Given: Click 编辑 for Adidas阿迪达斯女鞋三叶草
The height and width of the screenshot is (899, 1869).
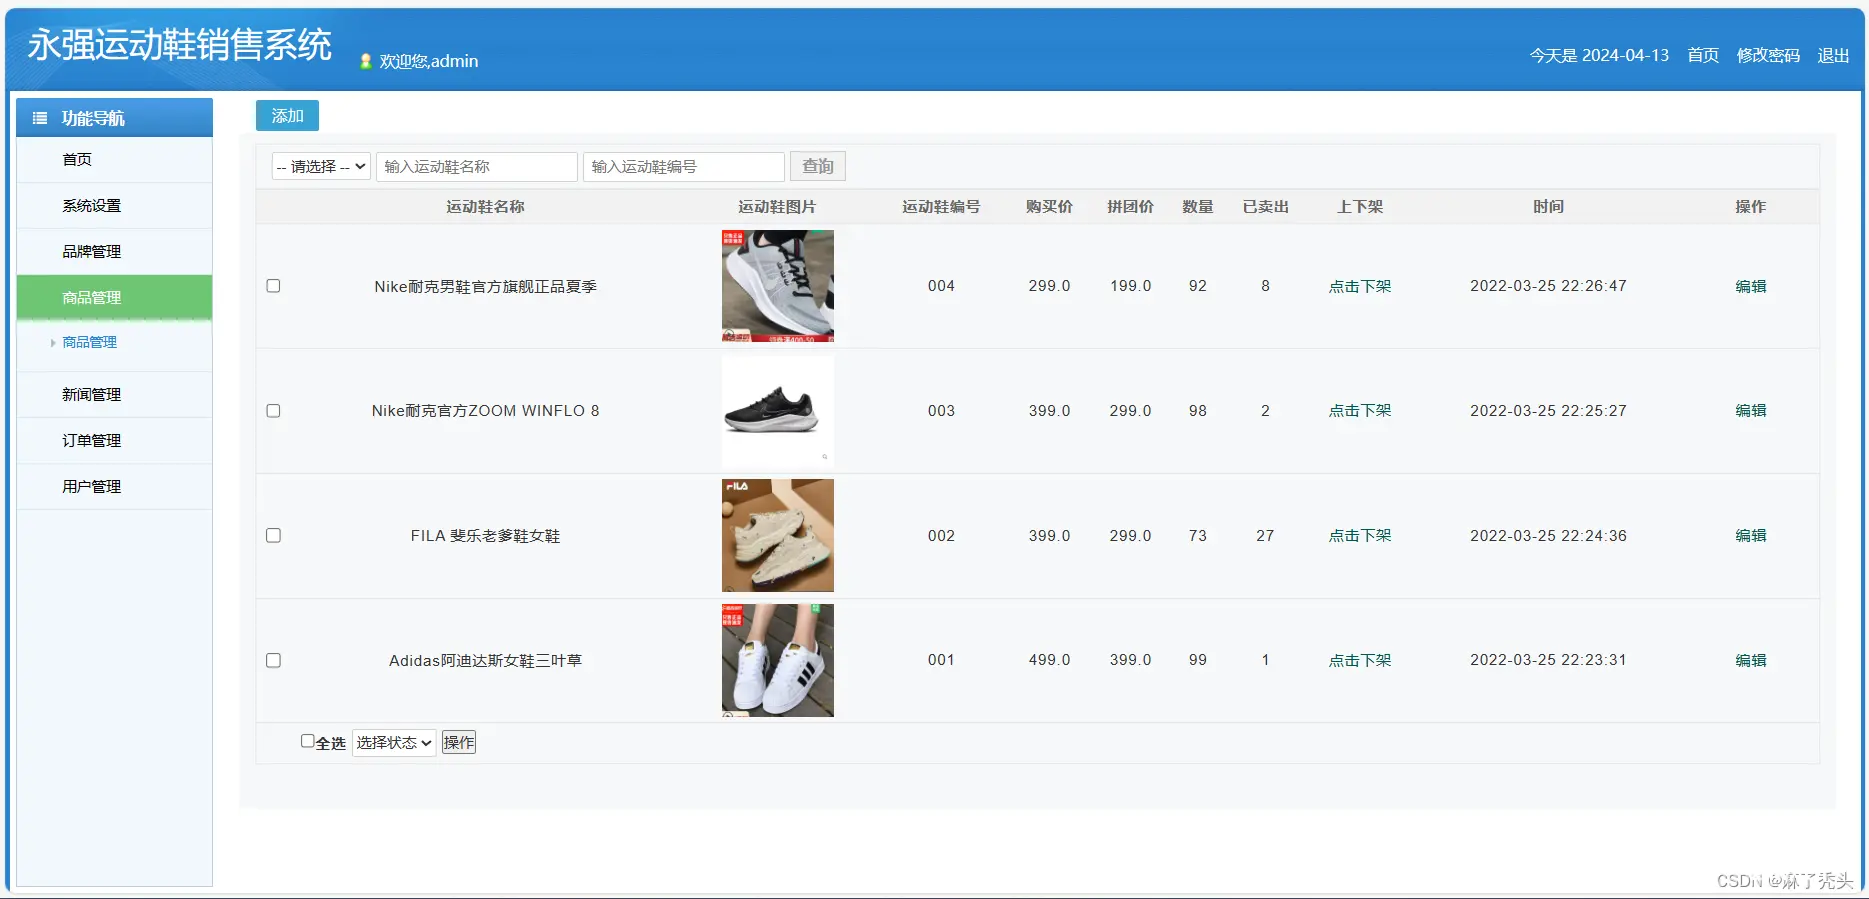Looking at the screenshot, I should click(1751, 660).
